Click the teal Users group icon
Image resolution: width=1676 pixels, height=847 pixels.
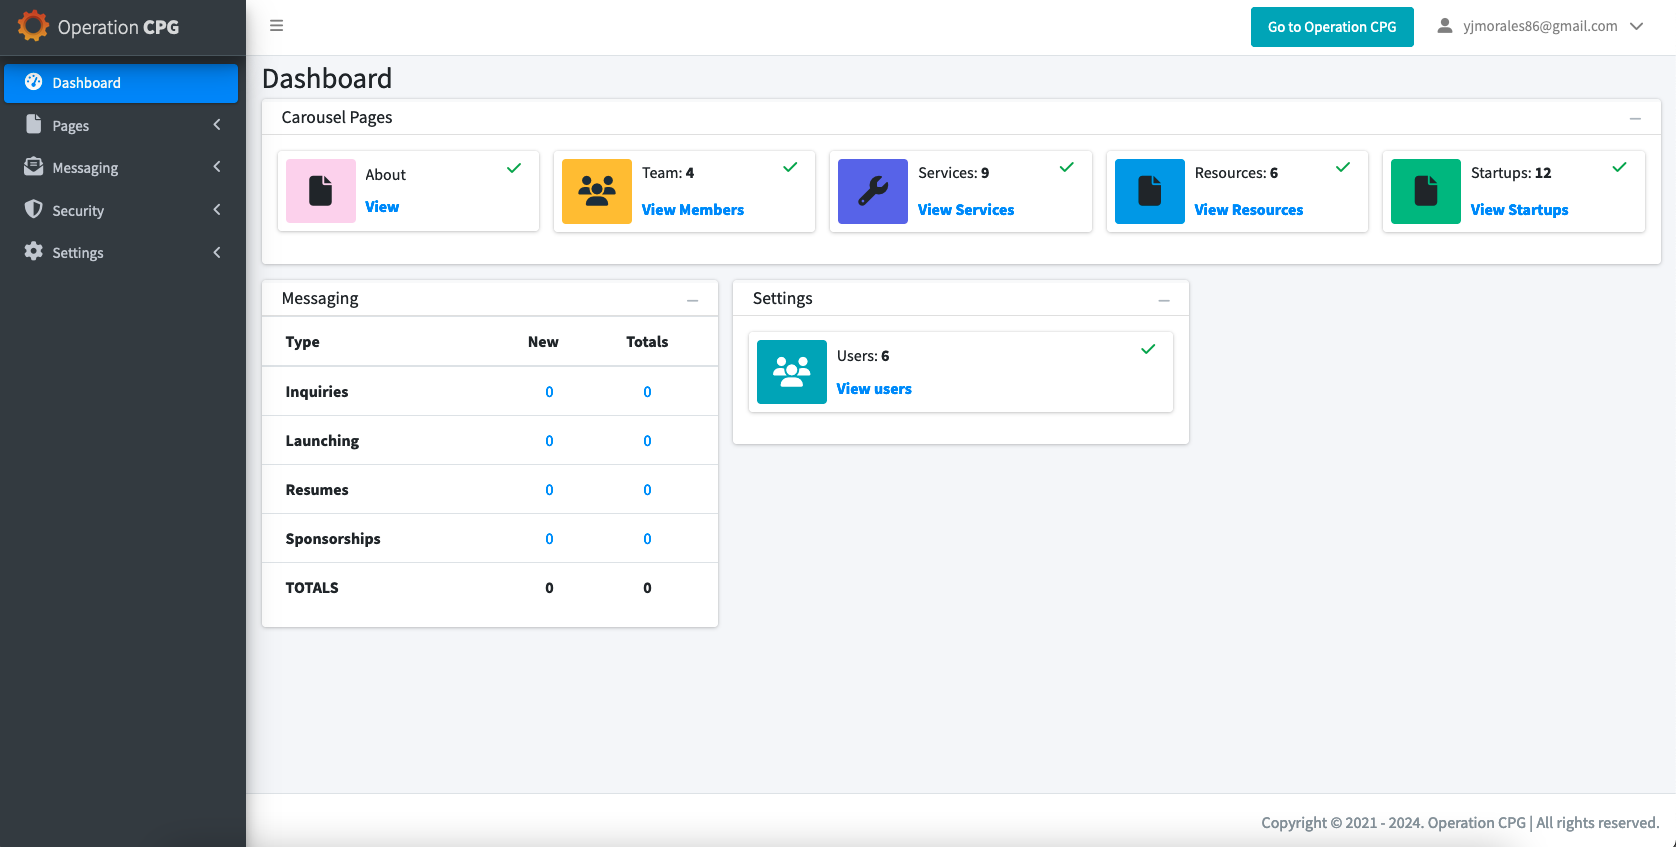click(792, 372)
